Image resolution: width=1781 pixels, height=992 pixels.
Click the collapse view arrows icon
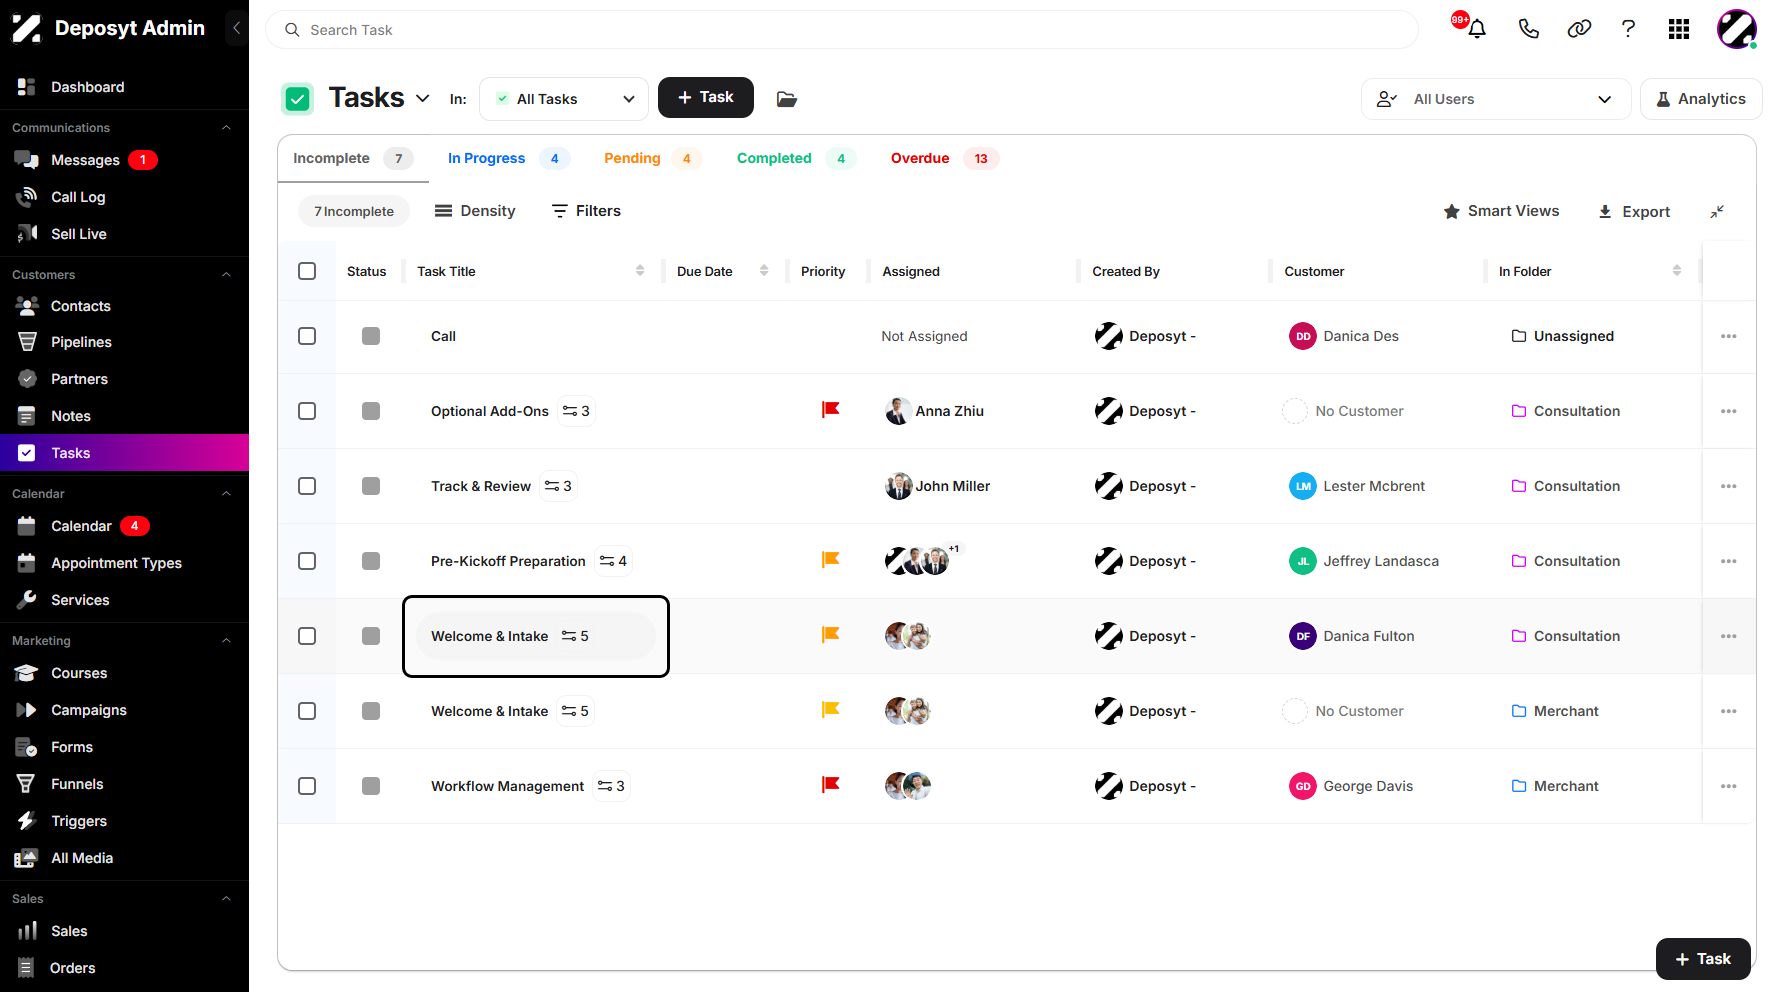point(1717,212)
